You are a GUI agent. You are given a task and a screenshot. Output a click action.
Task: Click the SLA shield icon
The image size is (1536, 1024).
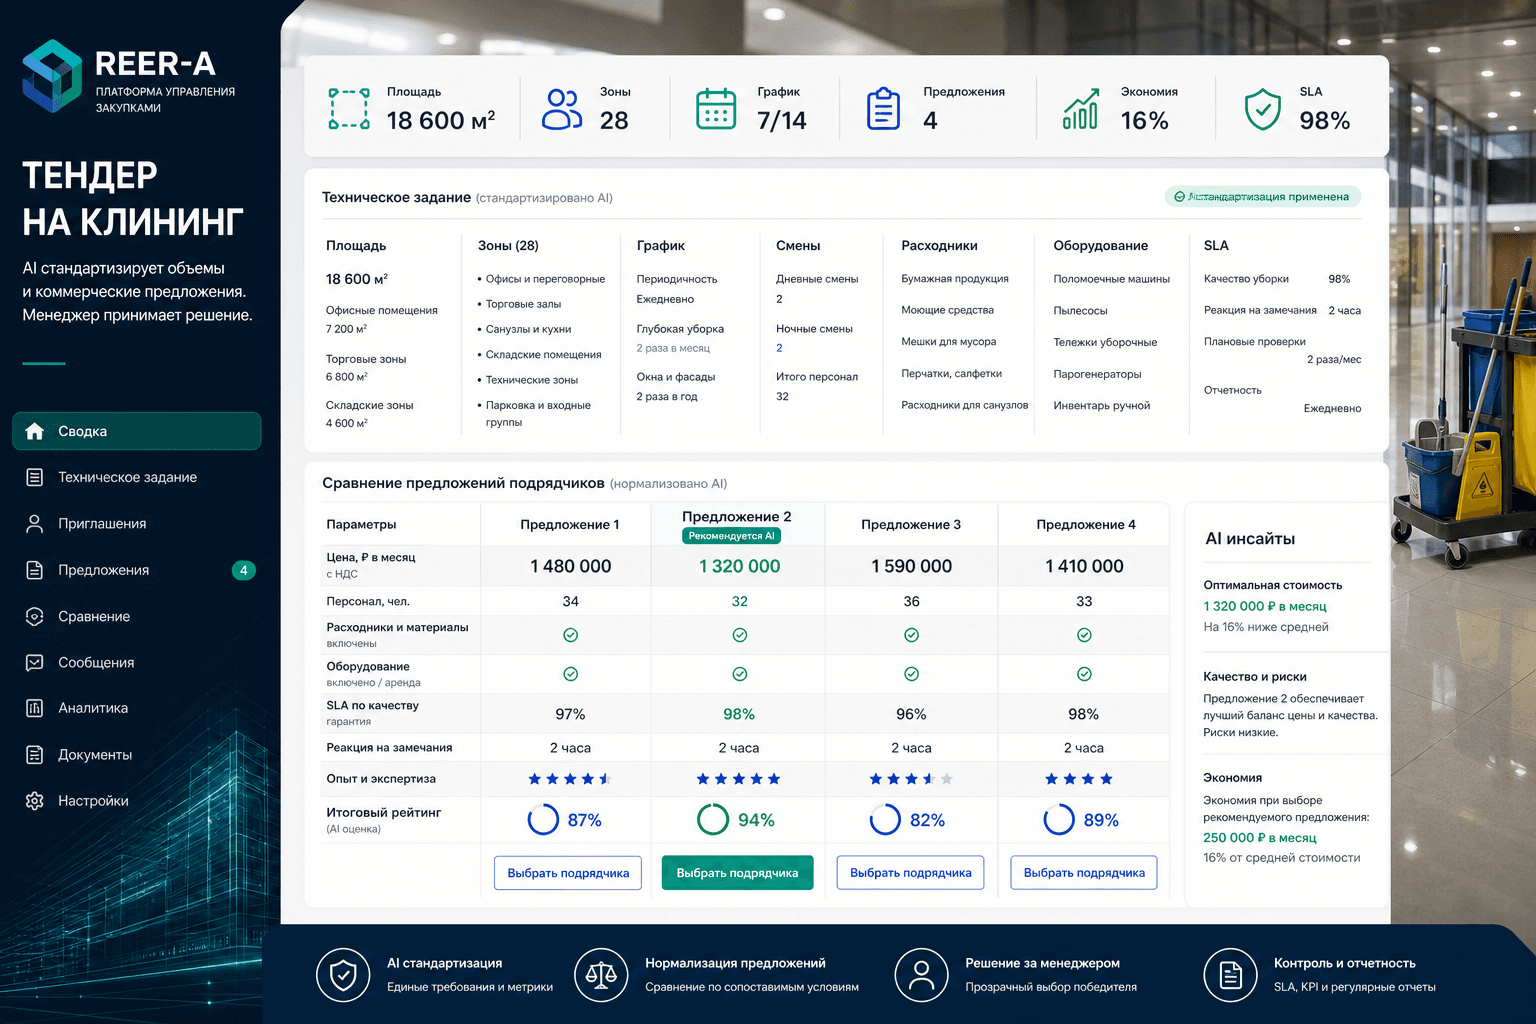pos(1263,109)
